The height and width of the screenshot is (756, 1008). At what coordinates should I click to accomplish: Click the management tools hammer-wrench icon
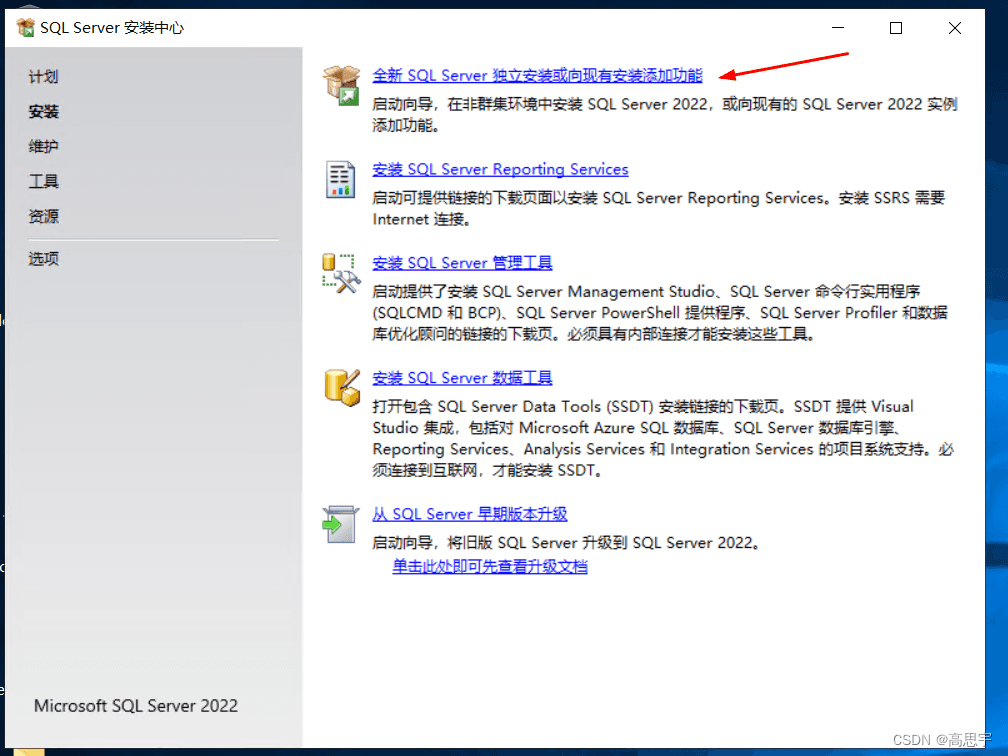click(340, 273)
